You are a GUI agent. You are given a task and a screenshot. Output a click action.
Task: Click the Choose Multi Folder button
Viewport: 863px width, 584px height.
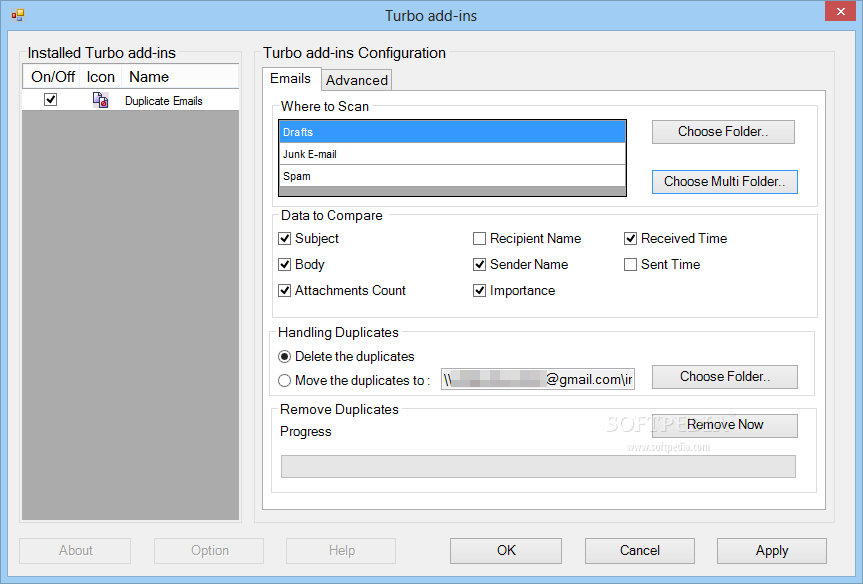point(724,182)
